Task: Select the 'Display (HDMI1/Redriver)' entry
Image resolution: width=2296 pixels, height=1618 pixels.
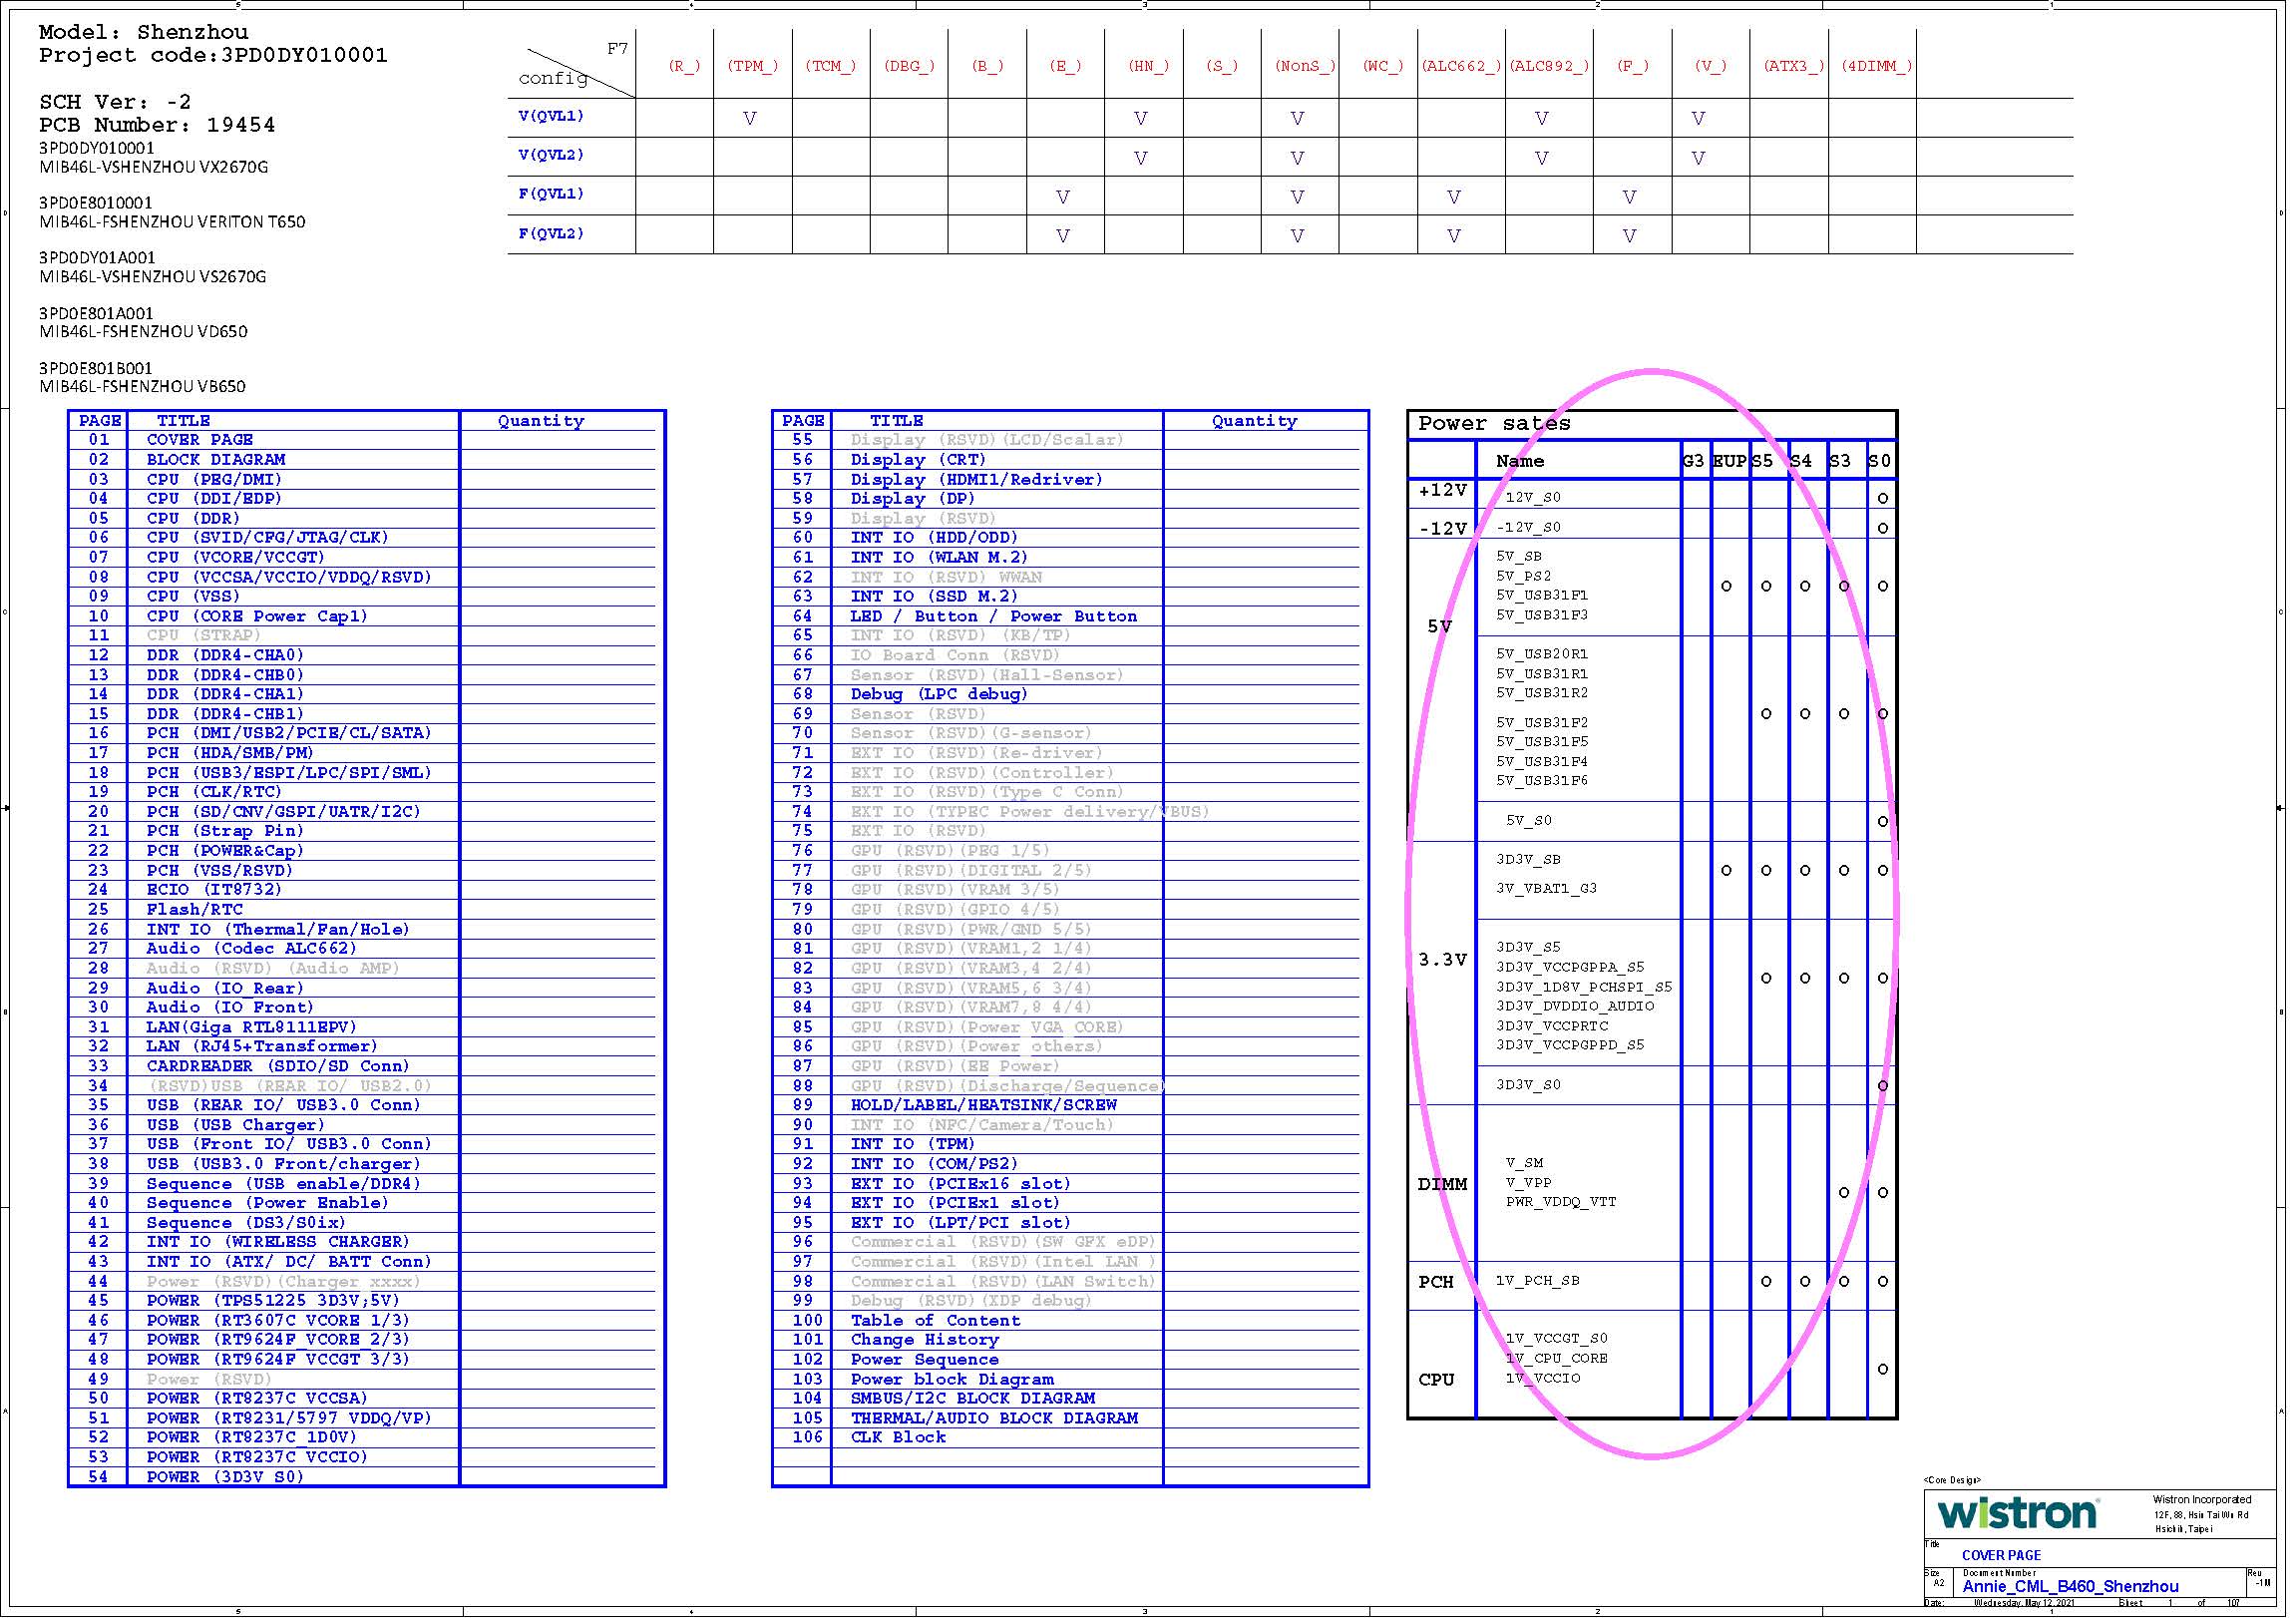Action: coord(979,481)
